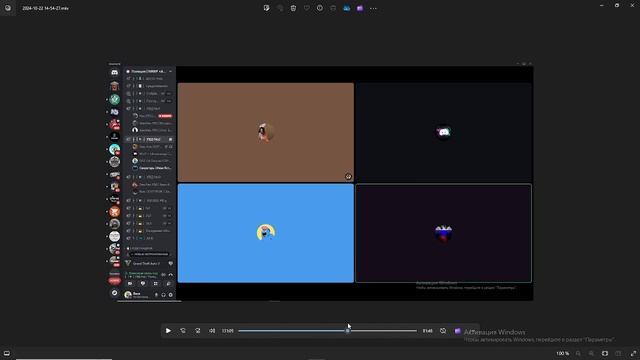Click the Photos app icon at top-left

8,8
